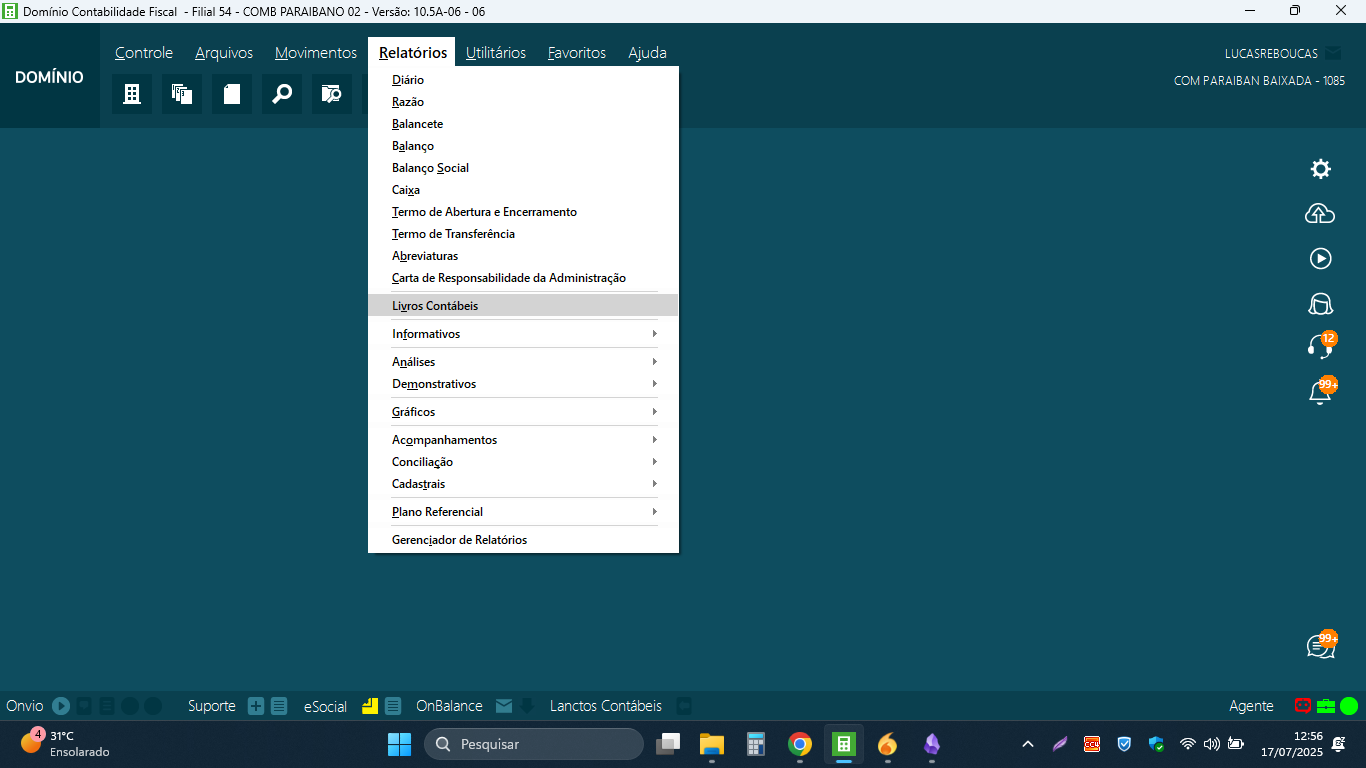This screenshot has width=1366, height=768.
Task: Click the yellow eSocial status icon
Action: [x=370, y=706]
